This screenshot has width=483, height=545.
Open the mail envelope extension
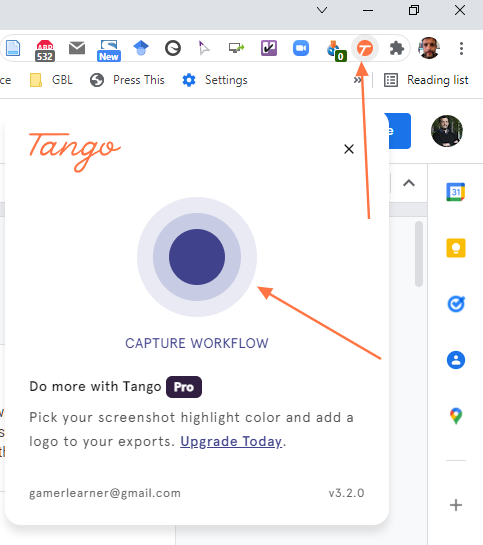click(x=77, y=48)
